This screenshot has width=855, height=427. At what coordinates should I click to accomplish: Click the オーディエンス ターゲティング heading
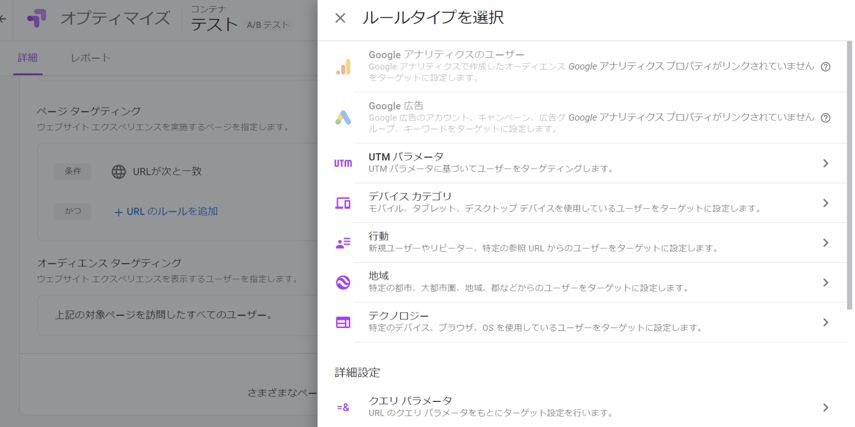109,263
